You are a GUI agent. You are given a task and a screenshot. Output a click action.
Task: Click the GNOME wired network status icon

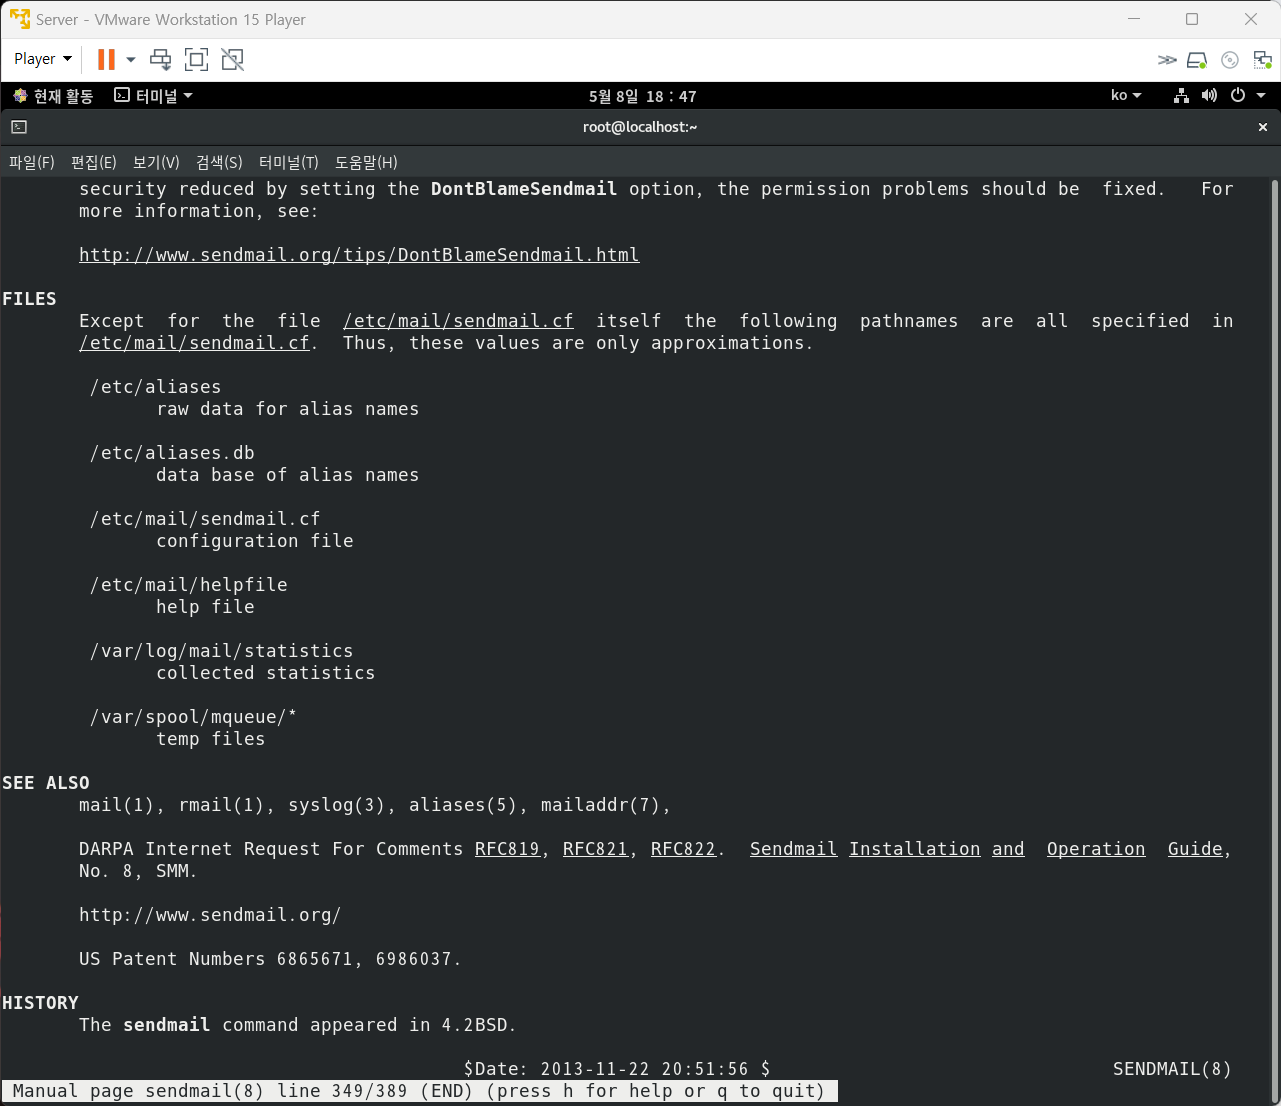click(x=1181, y=96)
